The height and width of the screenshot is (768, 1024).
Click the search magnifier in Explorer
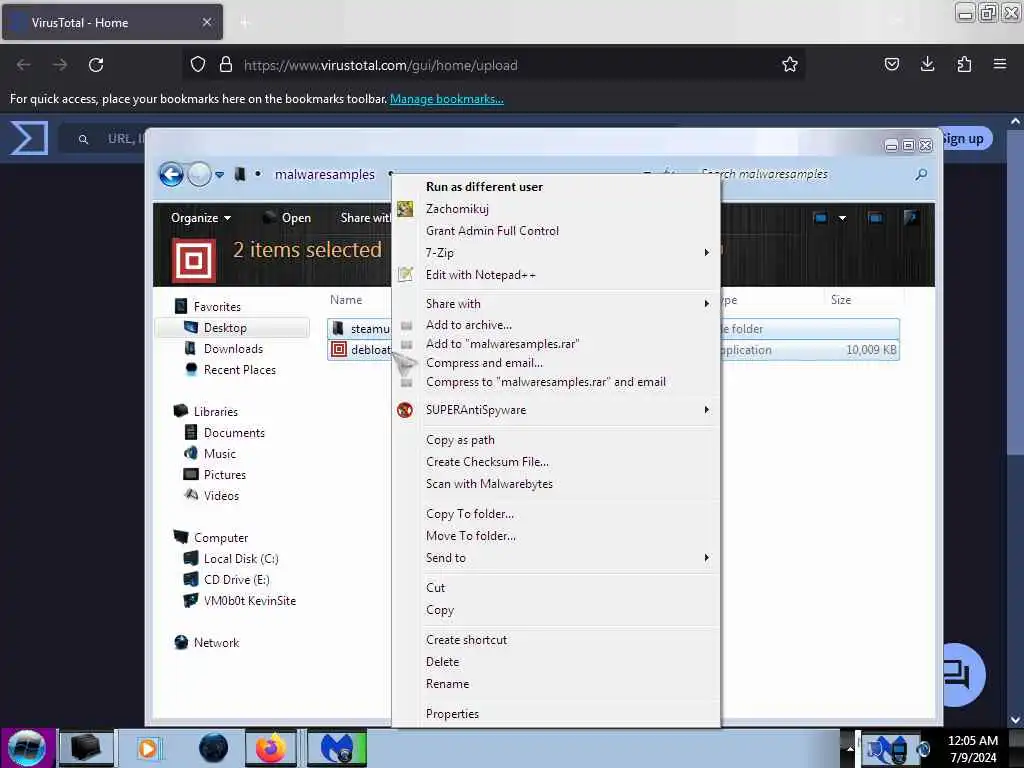pyautogui.click(x=921, y=174)
